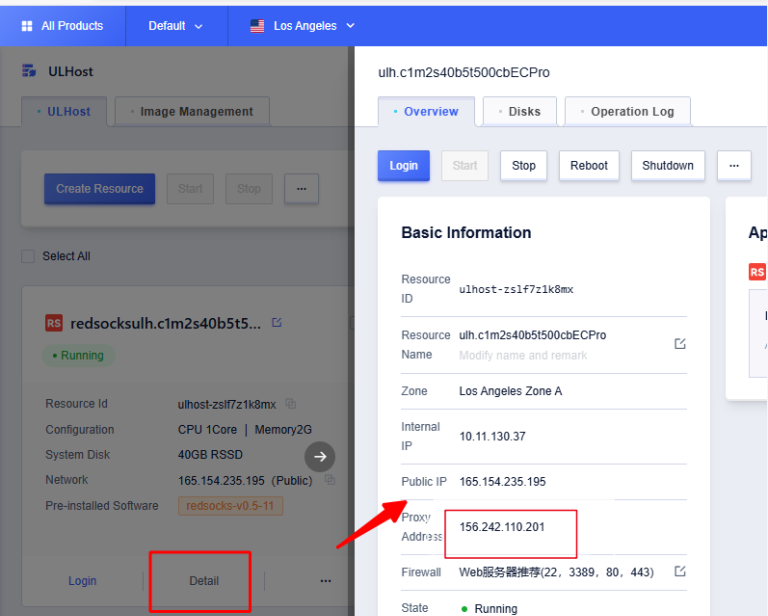Expand the Default project dropdown
Viewport: 768px width, 616px height.
pos(175,26)
